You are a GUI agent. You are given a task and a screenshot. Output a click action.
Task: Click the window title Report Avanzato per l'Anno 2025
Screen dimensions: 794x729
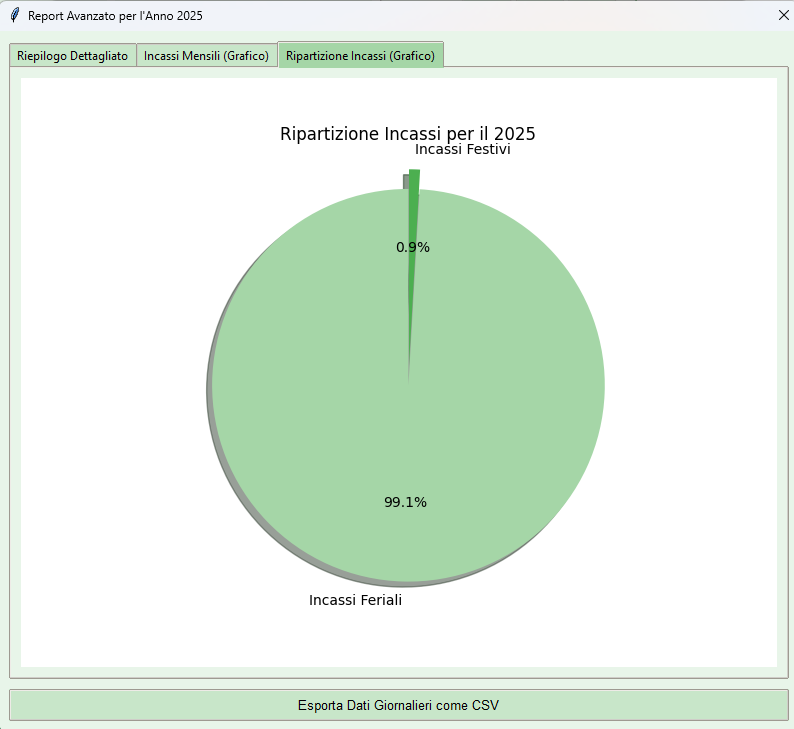tap(115, 16)
